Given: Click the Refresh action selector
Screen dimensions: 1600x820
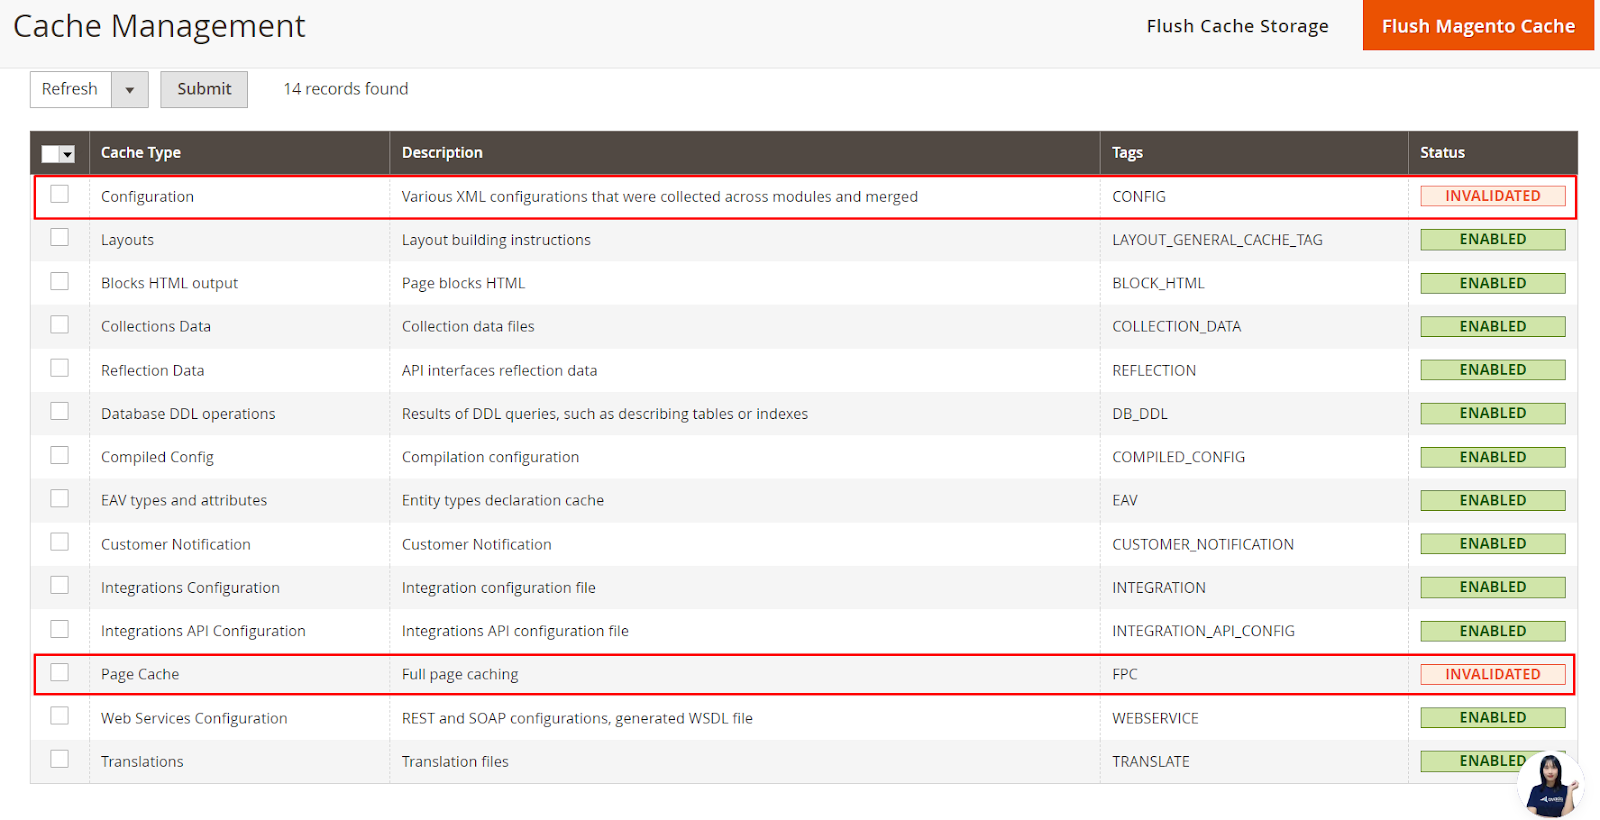Looking at the screenshot, I should (71, 89).
